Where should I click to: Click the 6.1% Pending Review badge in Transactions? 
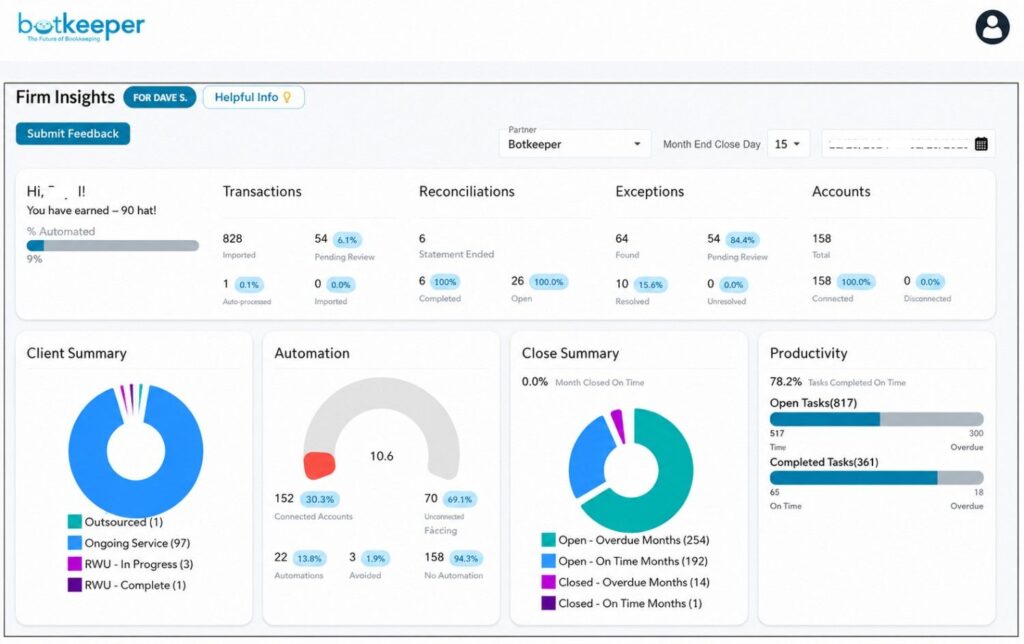coord(347,240)
